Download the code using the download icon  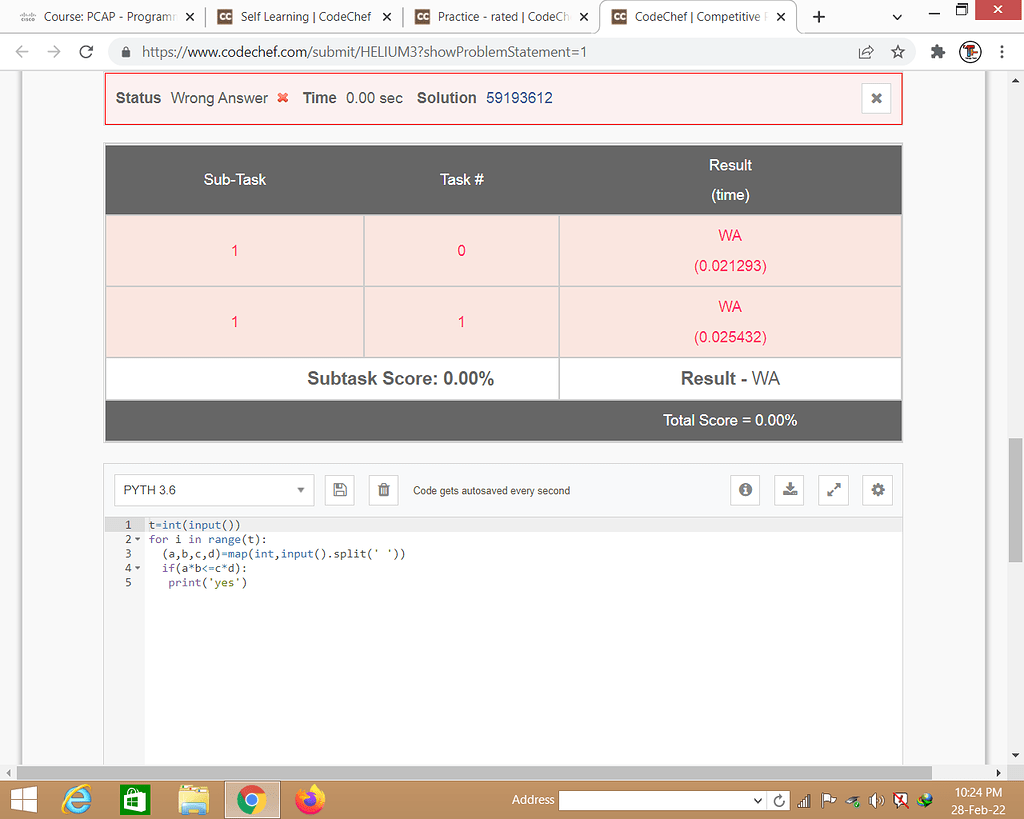pos(789,490)
